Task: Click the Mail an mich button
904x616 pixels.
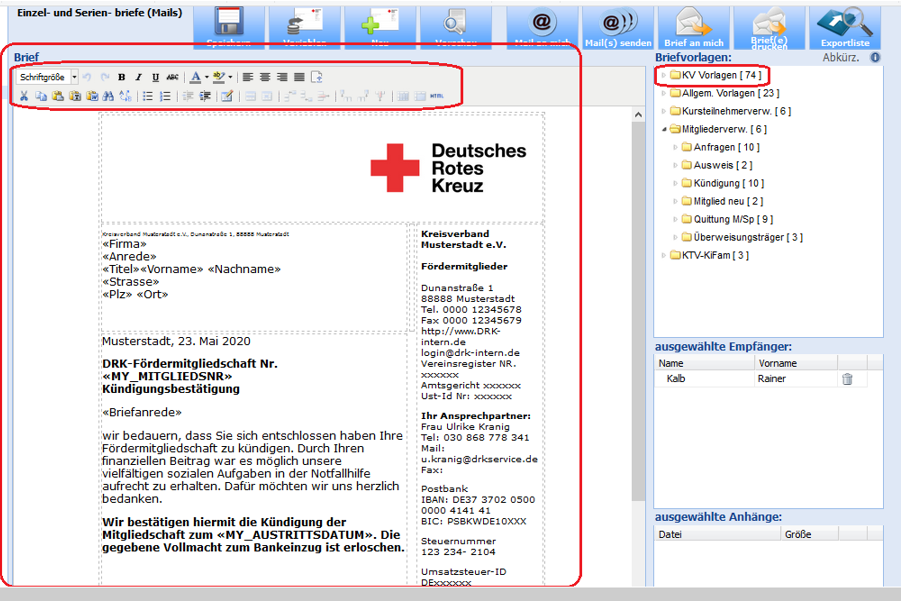Action: pyautogui.click(x=542, y=27)
